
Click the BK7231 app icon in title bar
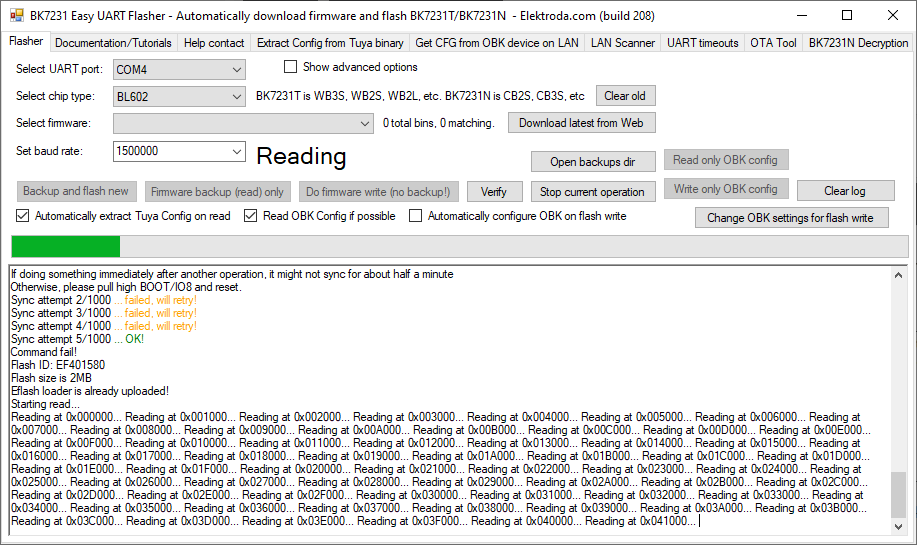[17, 15]
